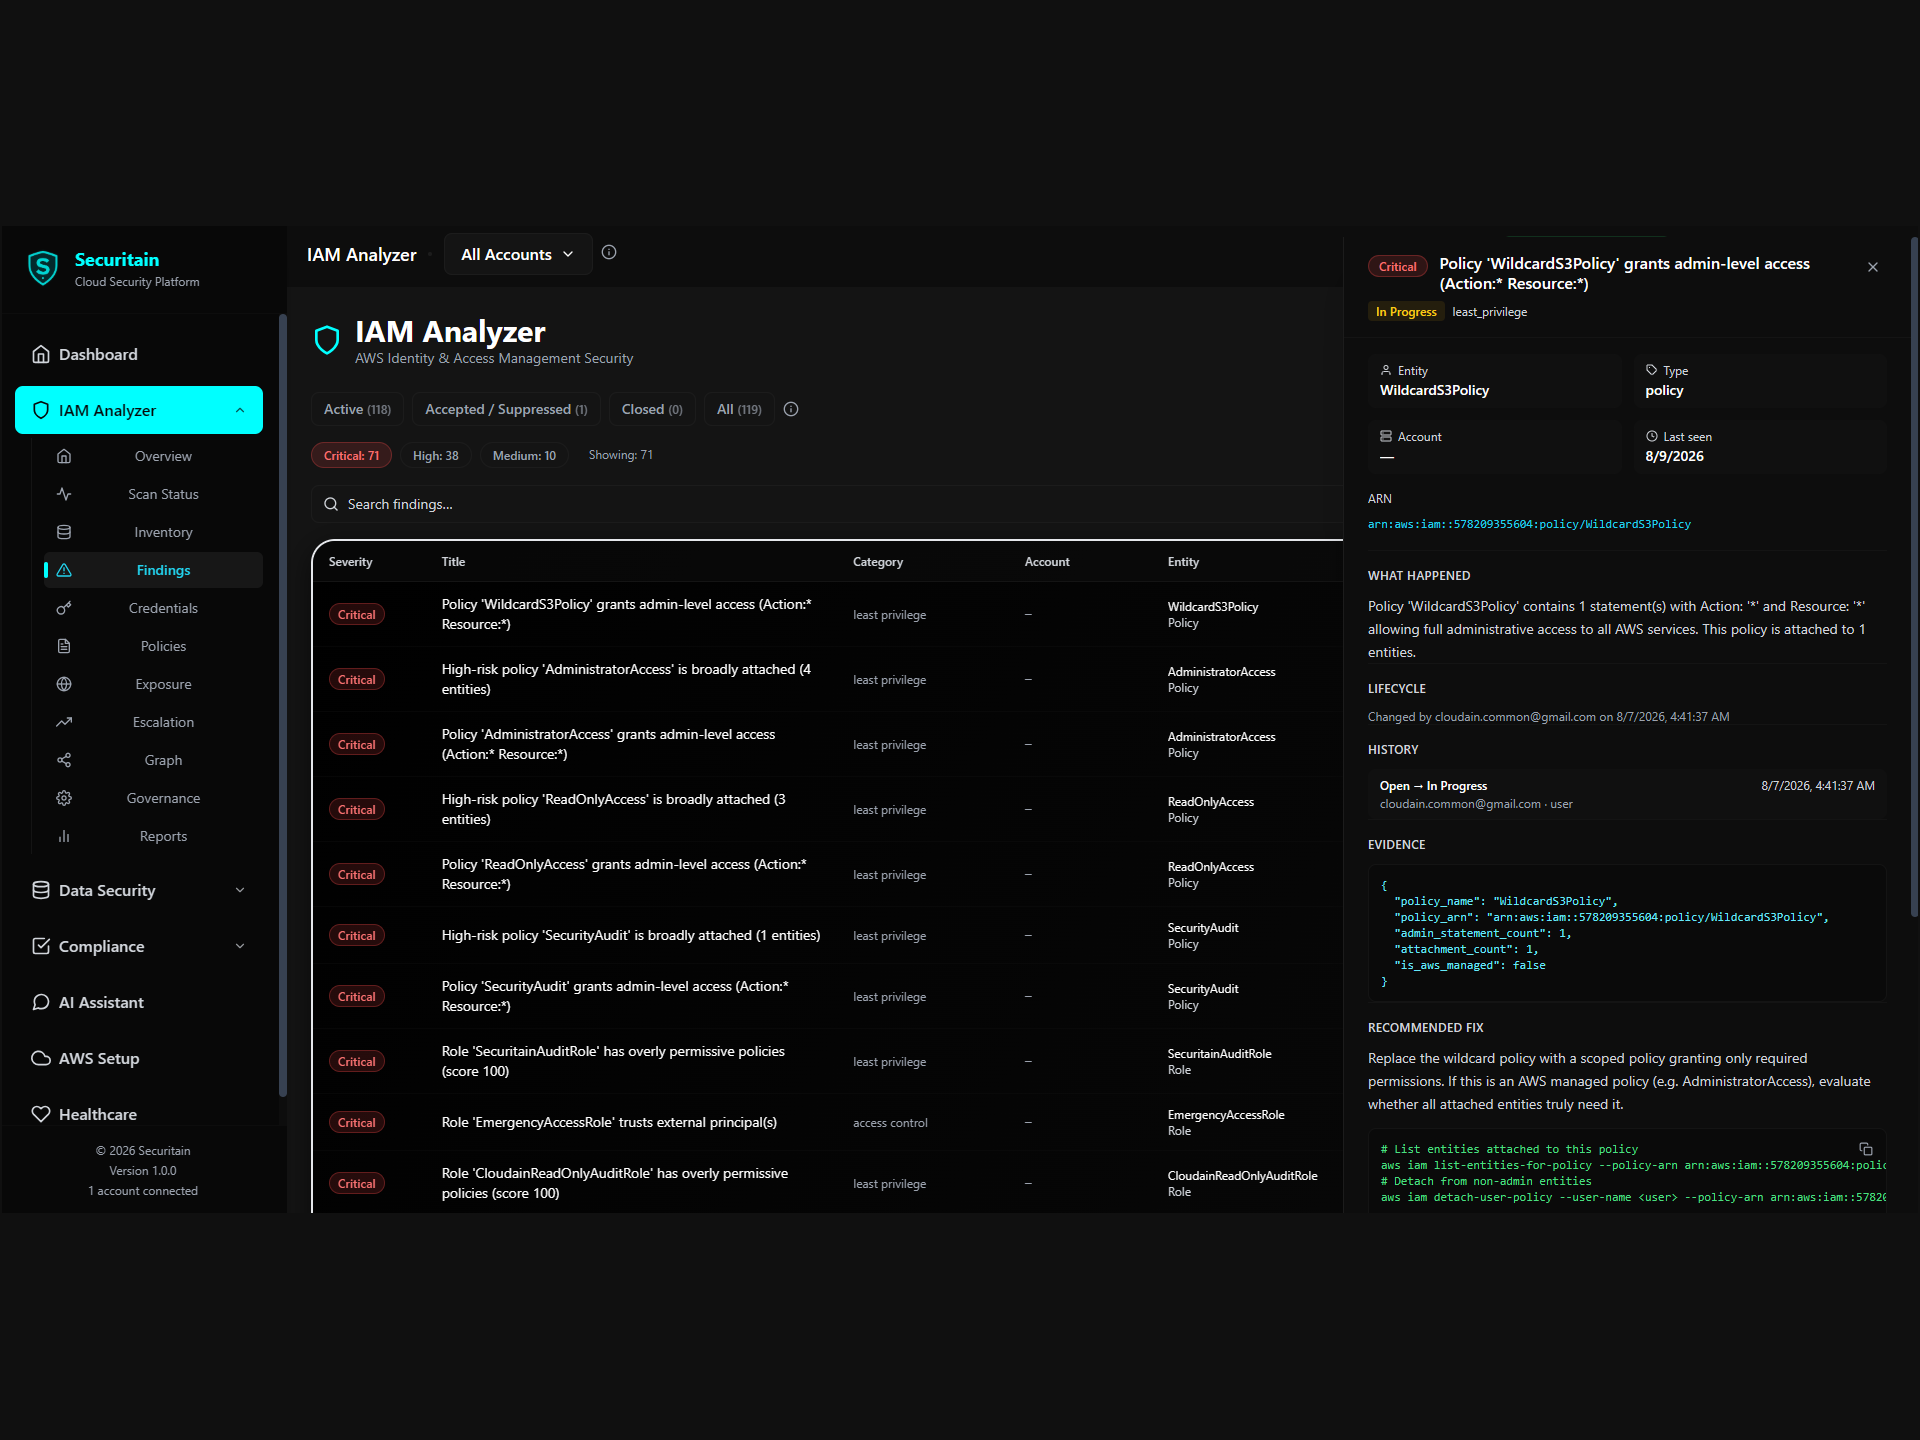Click the info icon beside All Accounts

click(x=609, y=253)
